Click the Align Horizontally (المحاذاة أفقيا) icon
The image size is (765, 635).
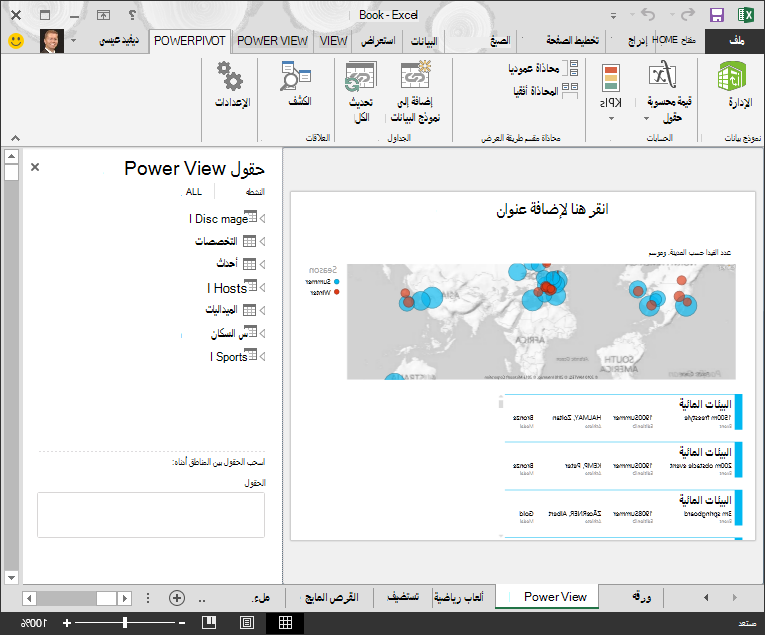click(570, 91)
